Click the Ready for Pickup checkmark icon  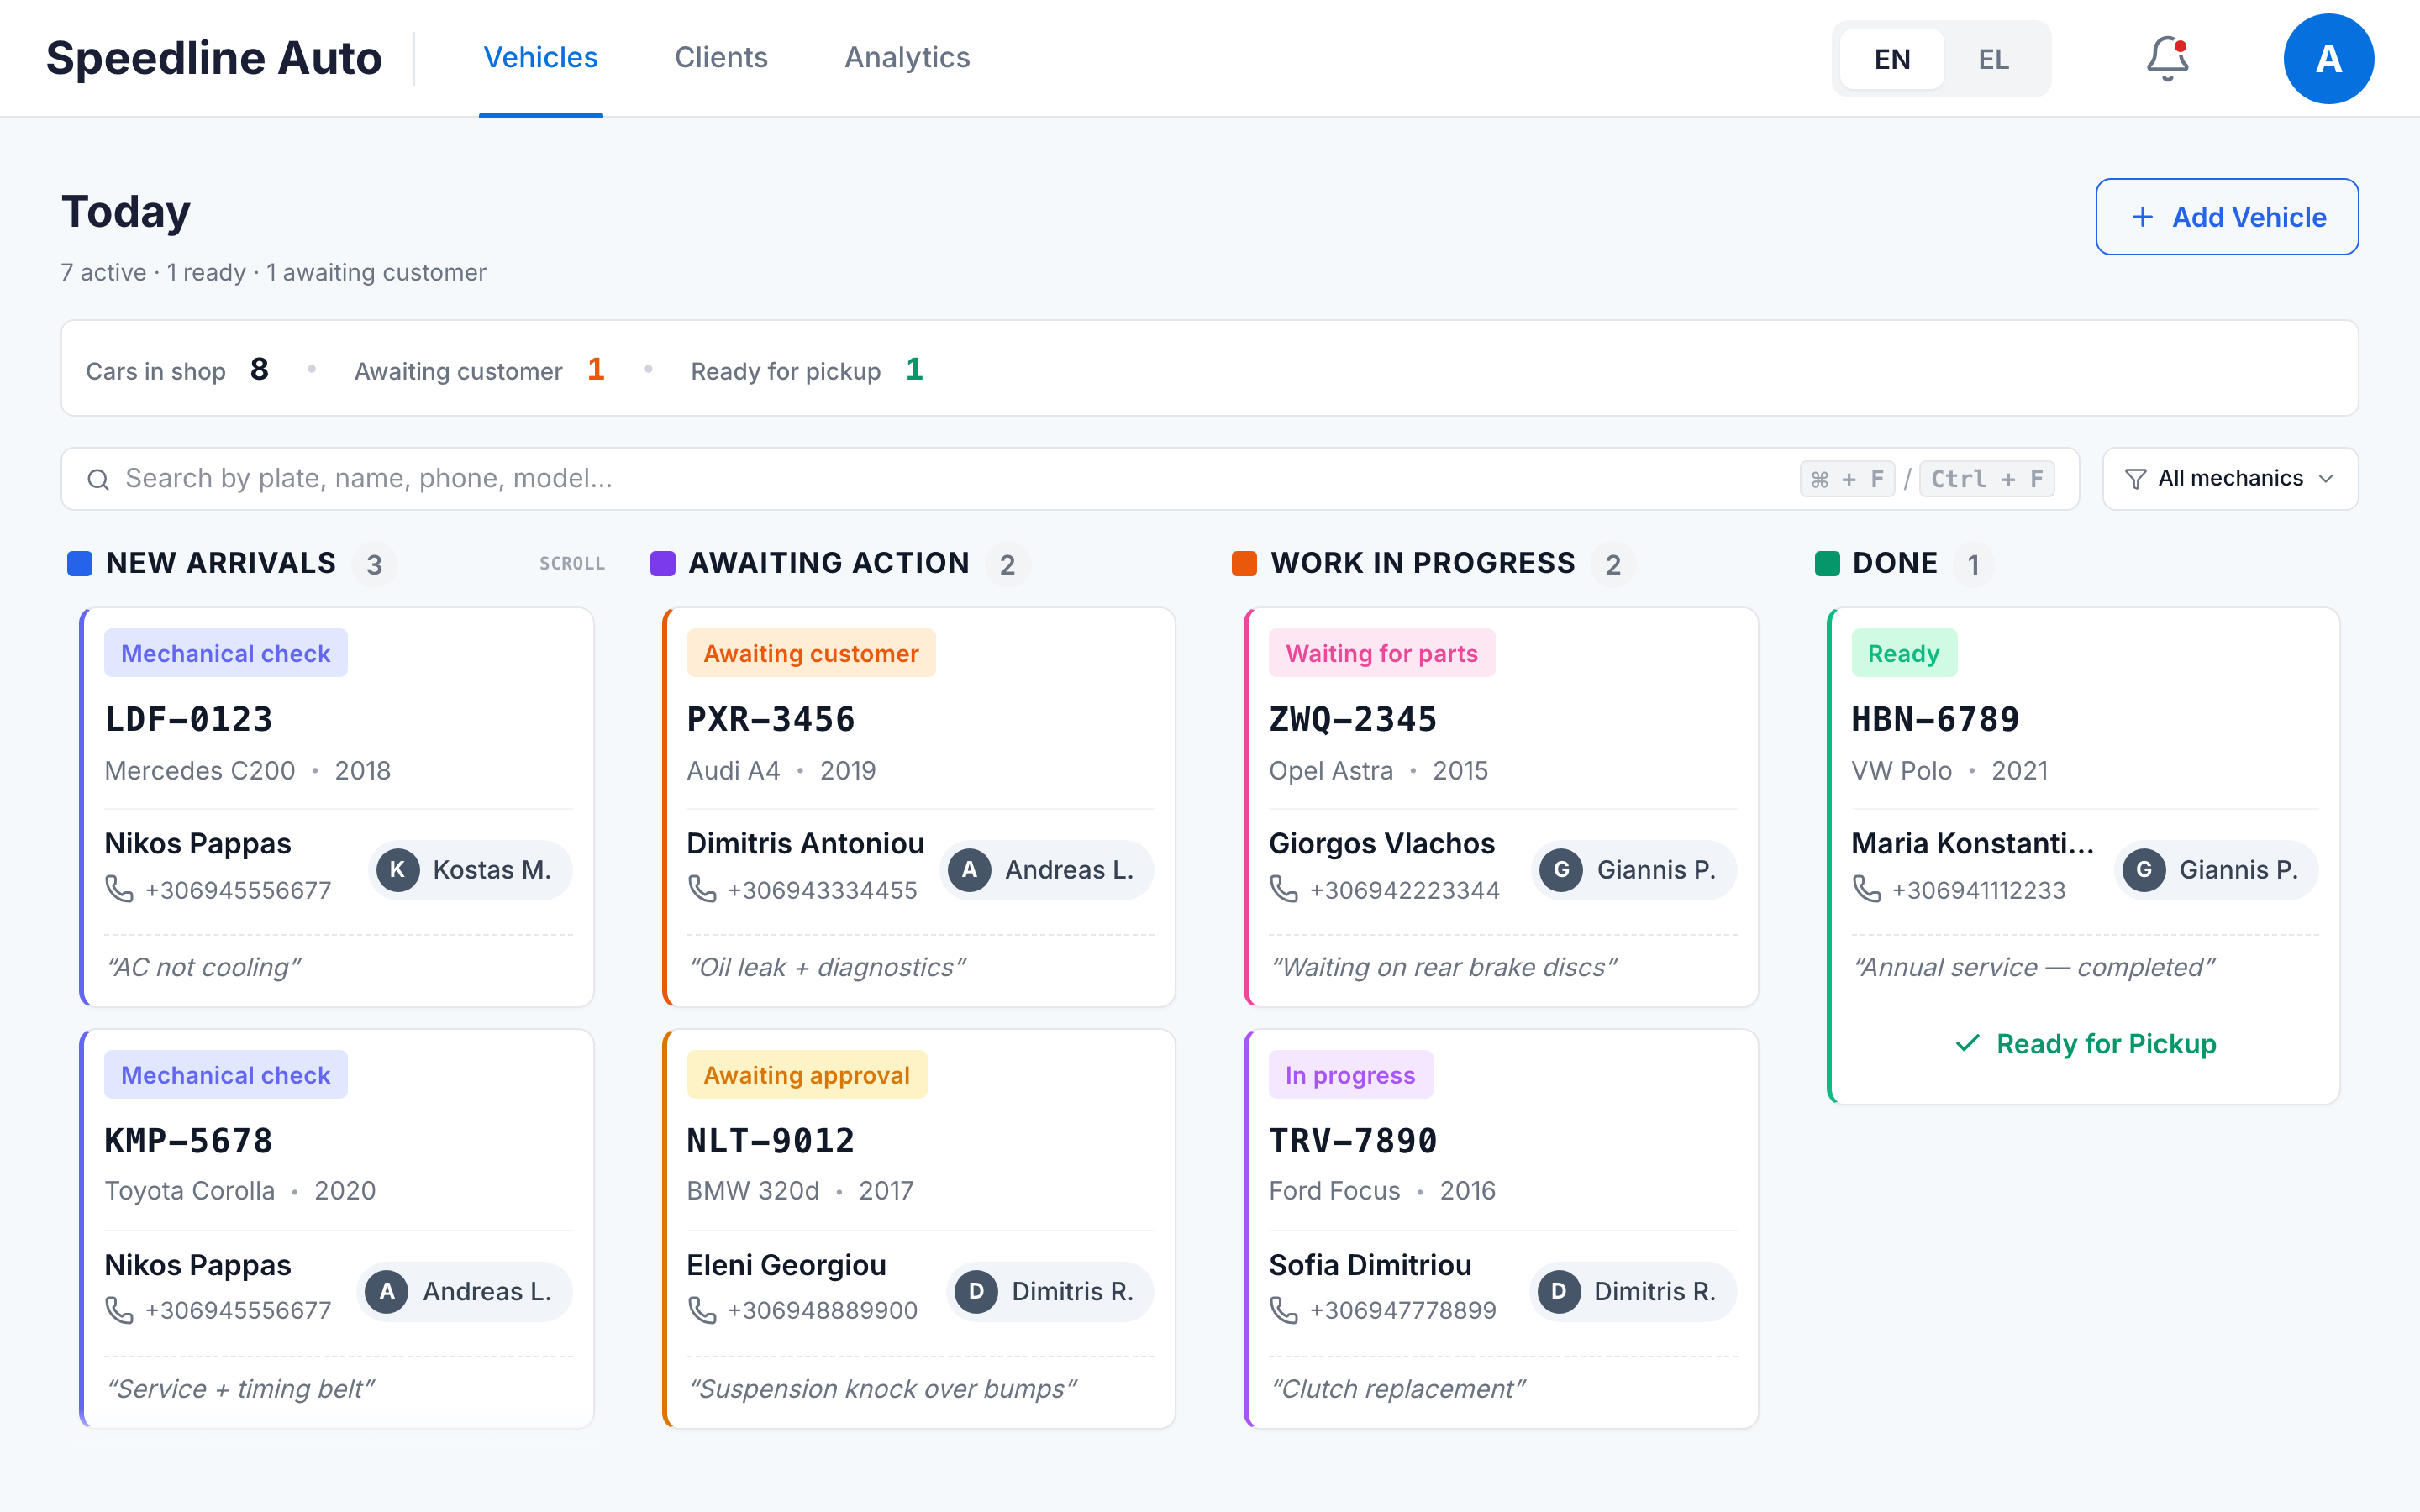click(x=1967, y=1043)
